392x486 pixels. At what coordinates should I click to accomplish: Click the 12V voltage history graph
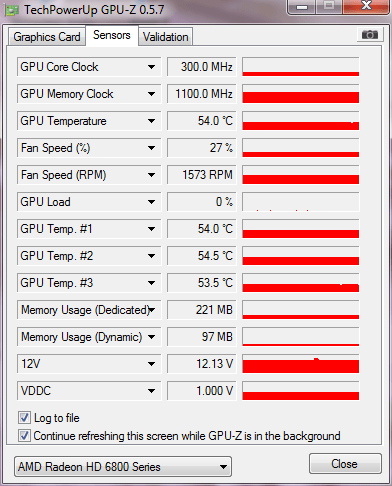(301, 364)
